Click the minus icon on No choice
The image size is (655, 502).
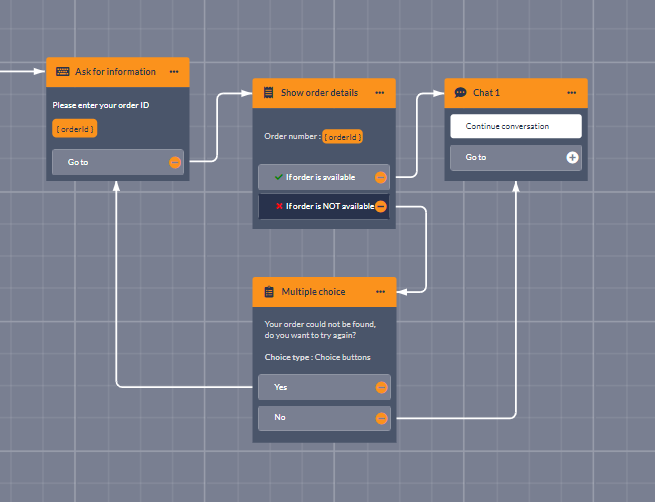[381, 418]
